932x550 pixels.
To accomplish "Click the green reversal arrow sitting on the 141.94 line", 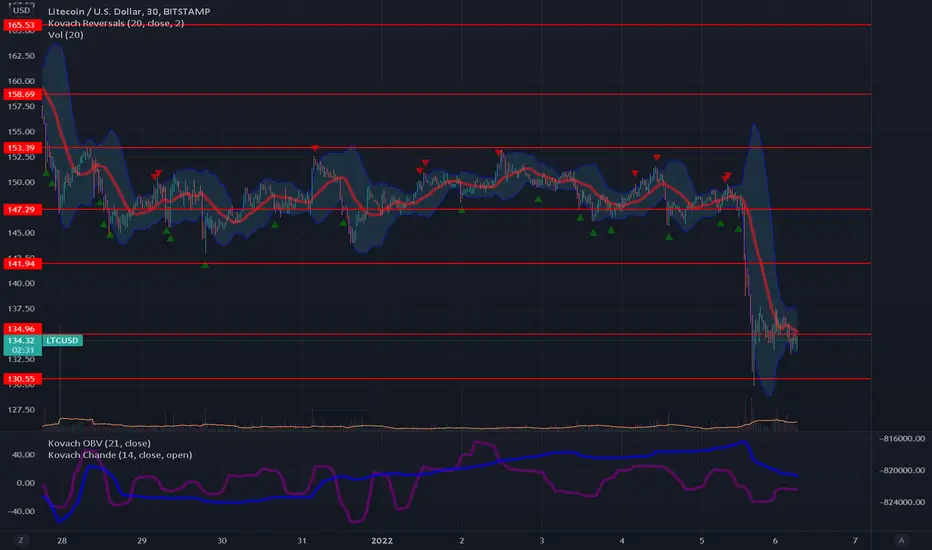I will [x=205, y=265].
